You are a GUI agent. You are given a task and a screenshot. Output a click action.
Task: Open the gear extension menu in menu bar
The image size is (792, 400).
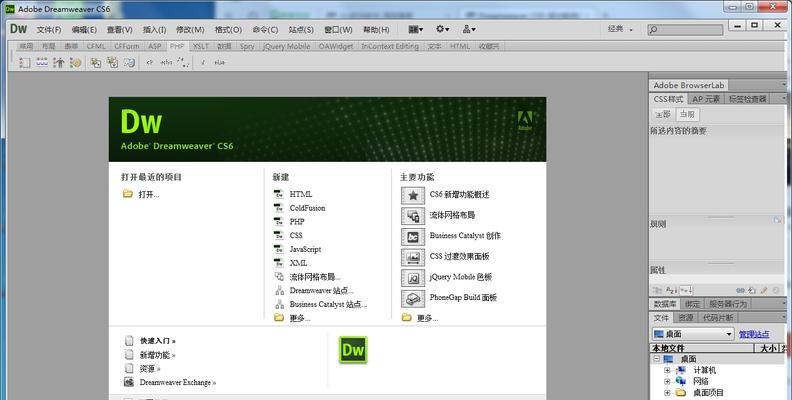[x=442, y=29]
